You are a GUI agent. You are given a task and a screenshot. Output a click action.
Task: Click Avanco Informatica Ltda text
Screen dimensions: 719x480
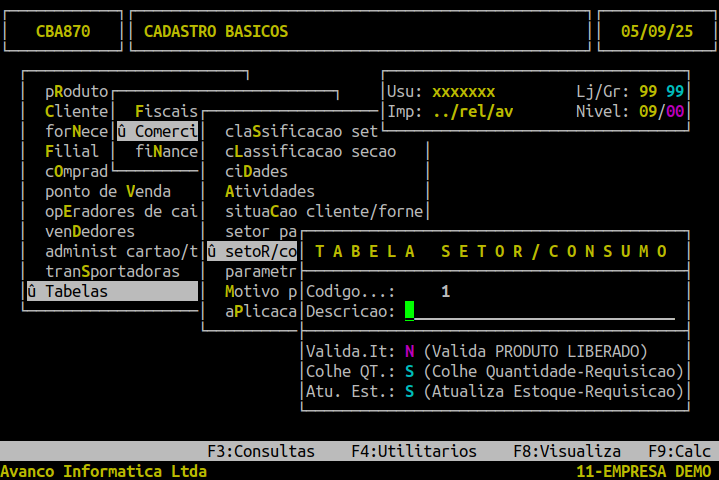[x=104, y=471]
